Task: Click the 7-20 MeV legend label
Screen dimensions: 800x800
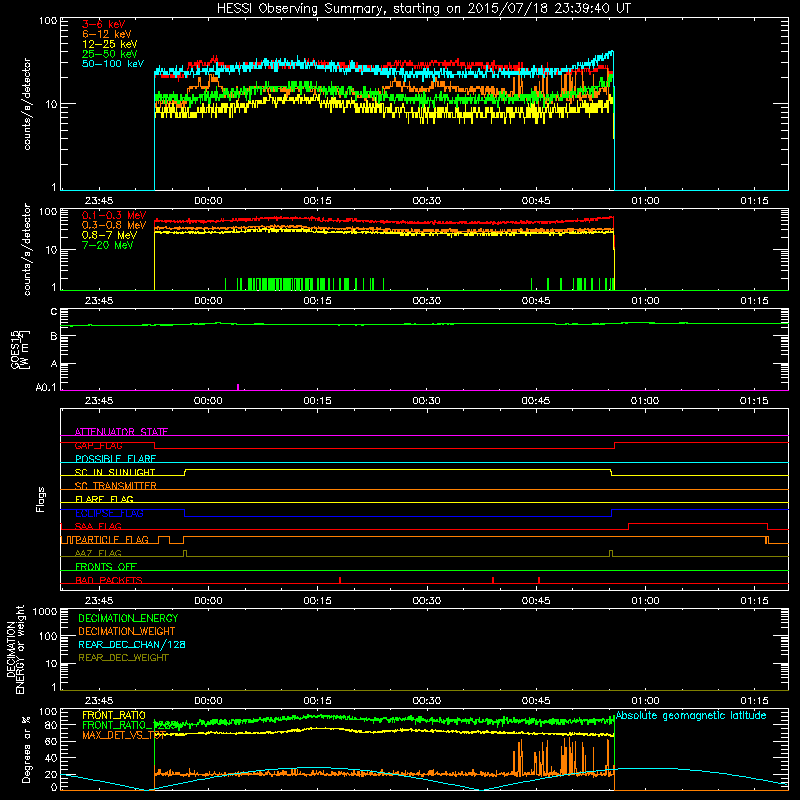Action: (x=108, y=245)
